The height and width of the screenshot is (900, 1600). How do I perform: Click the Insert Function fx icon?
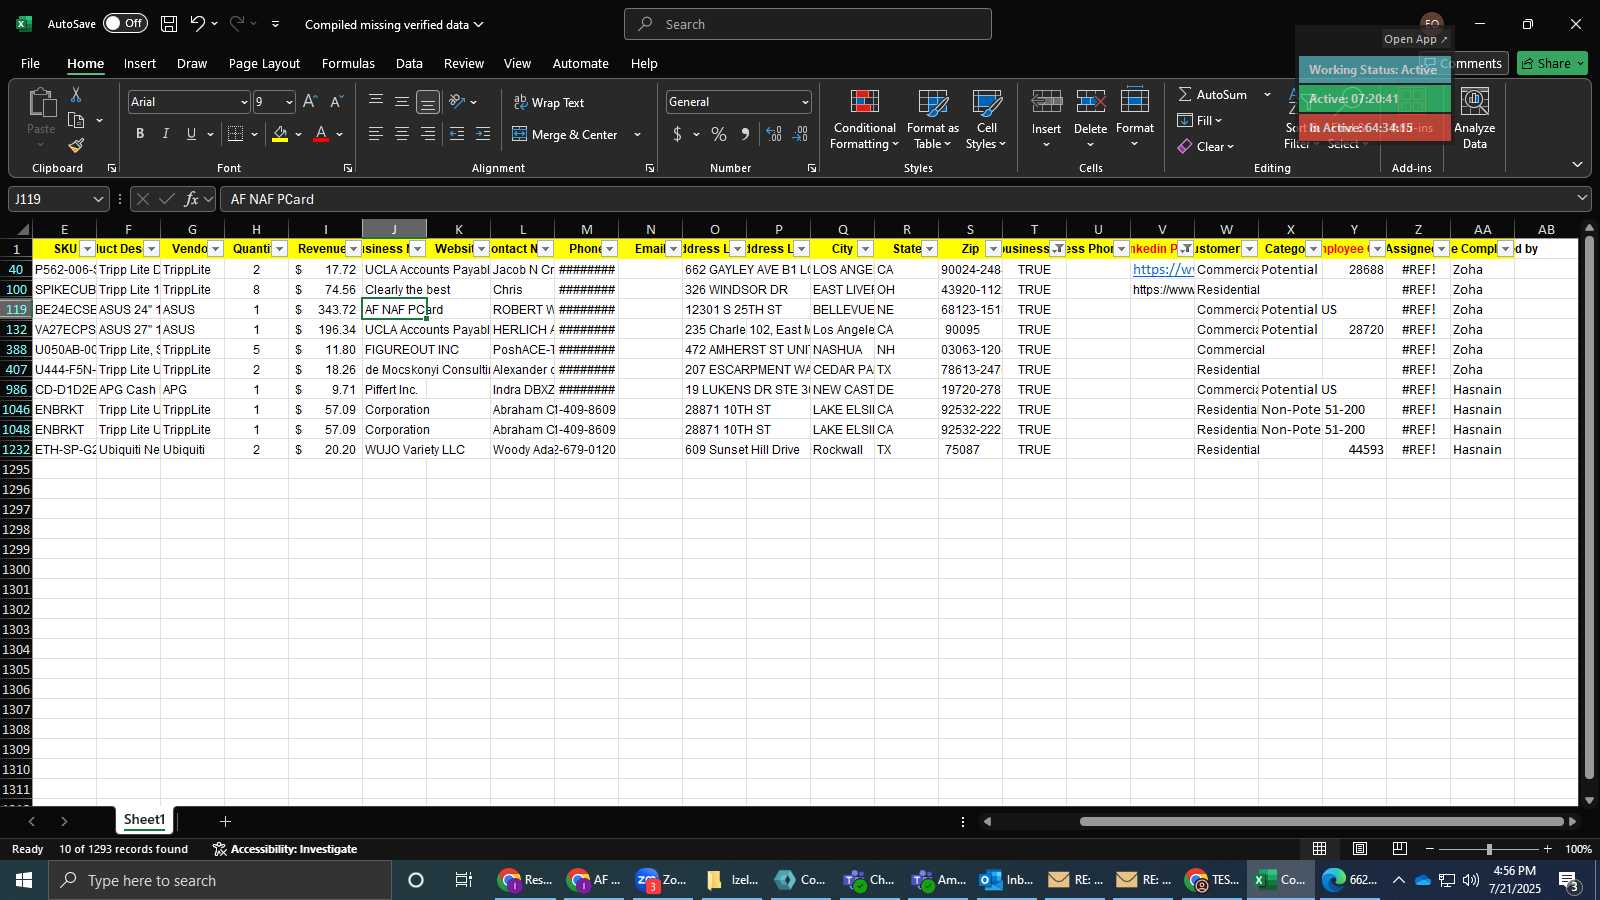(x=192, y=199)
